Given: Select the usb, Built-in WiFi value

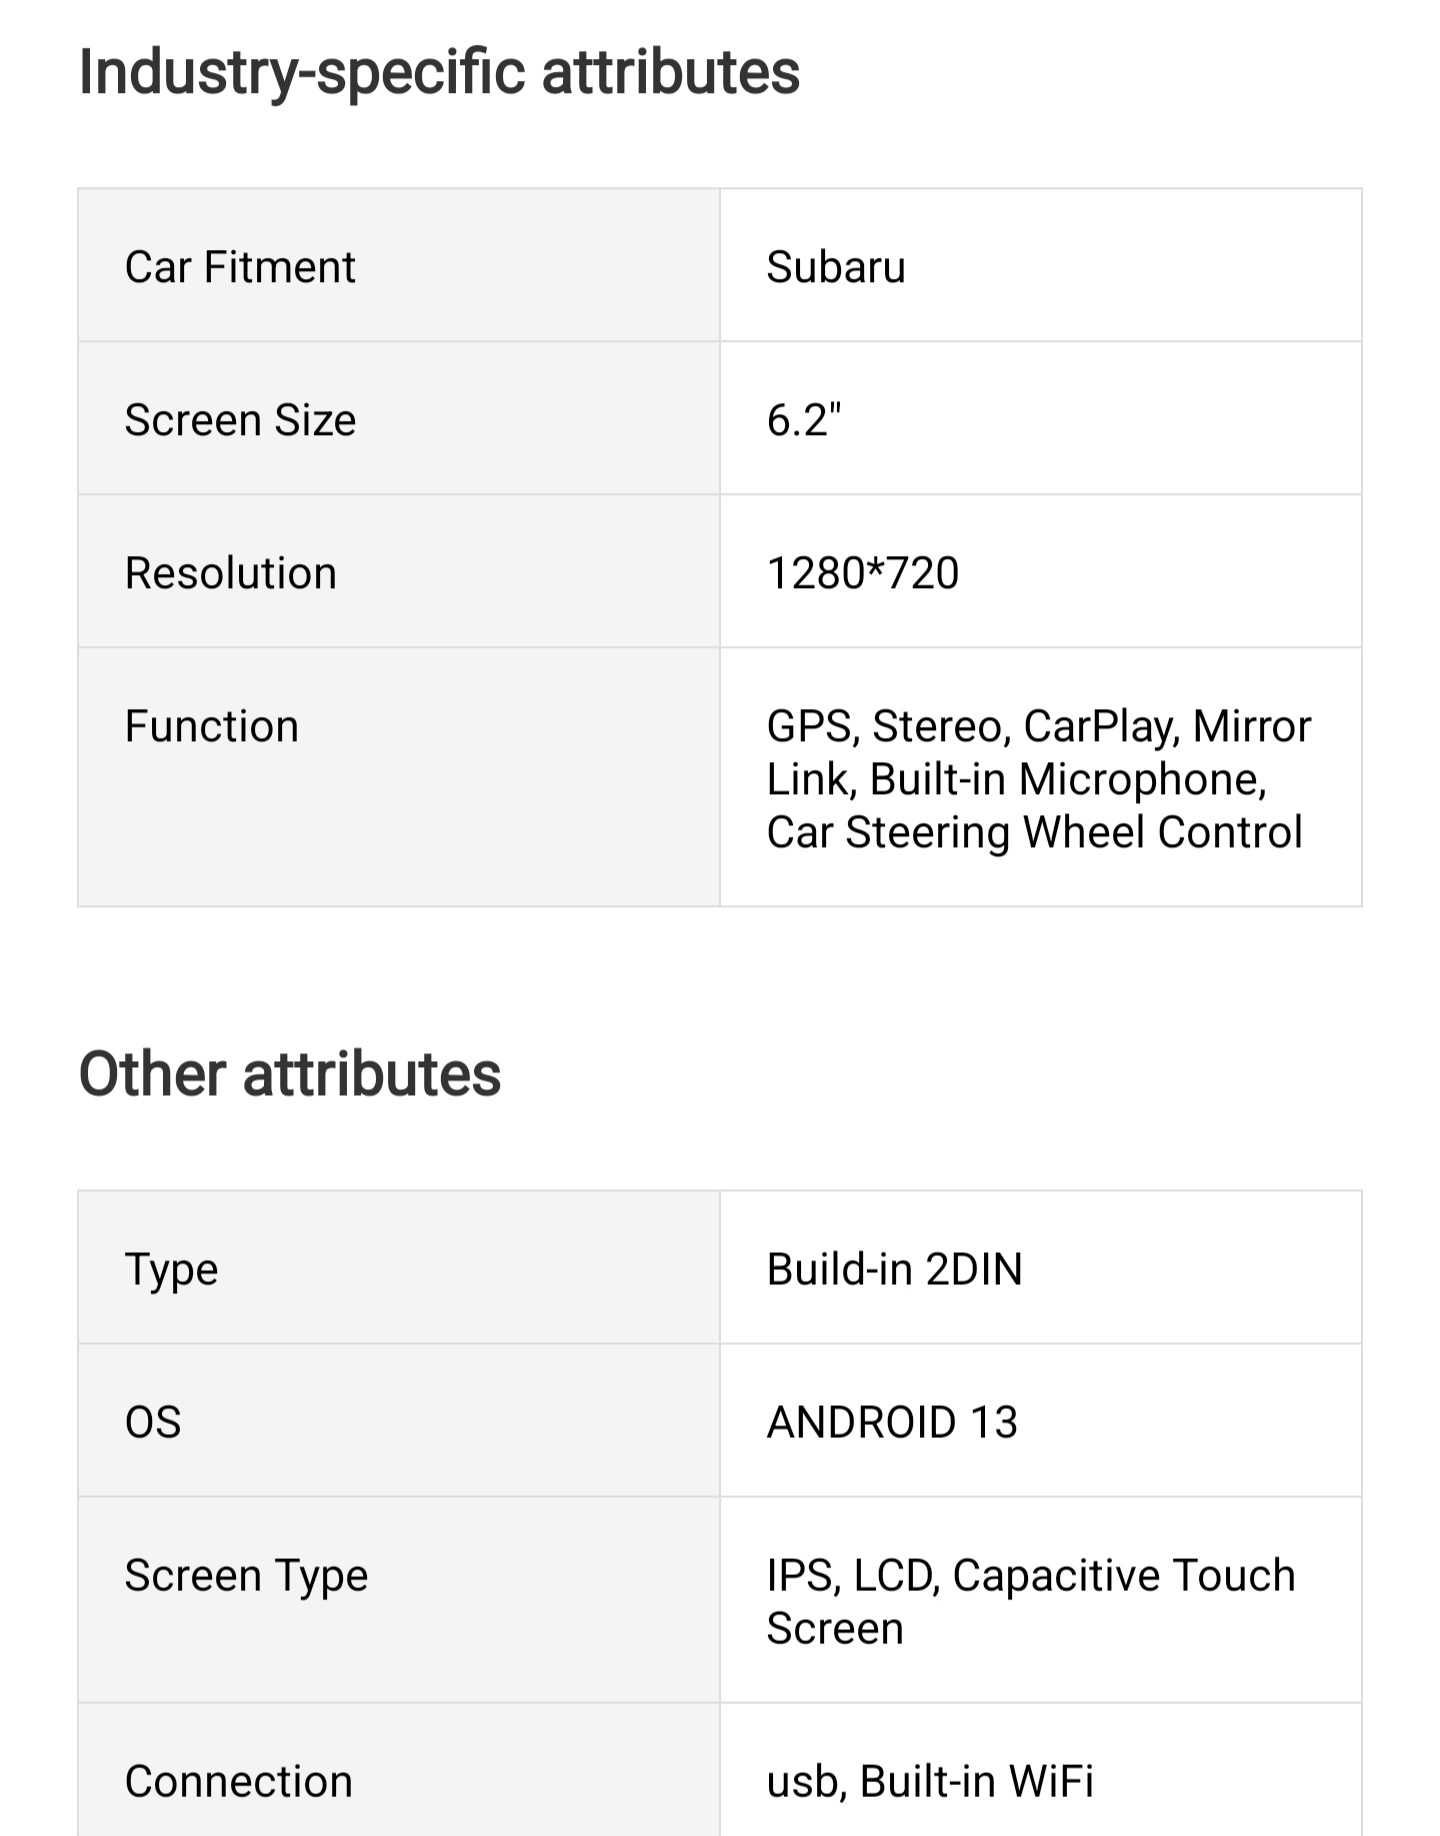Looking at the screenshot, I should (930, 1781).
